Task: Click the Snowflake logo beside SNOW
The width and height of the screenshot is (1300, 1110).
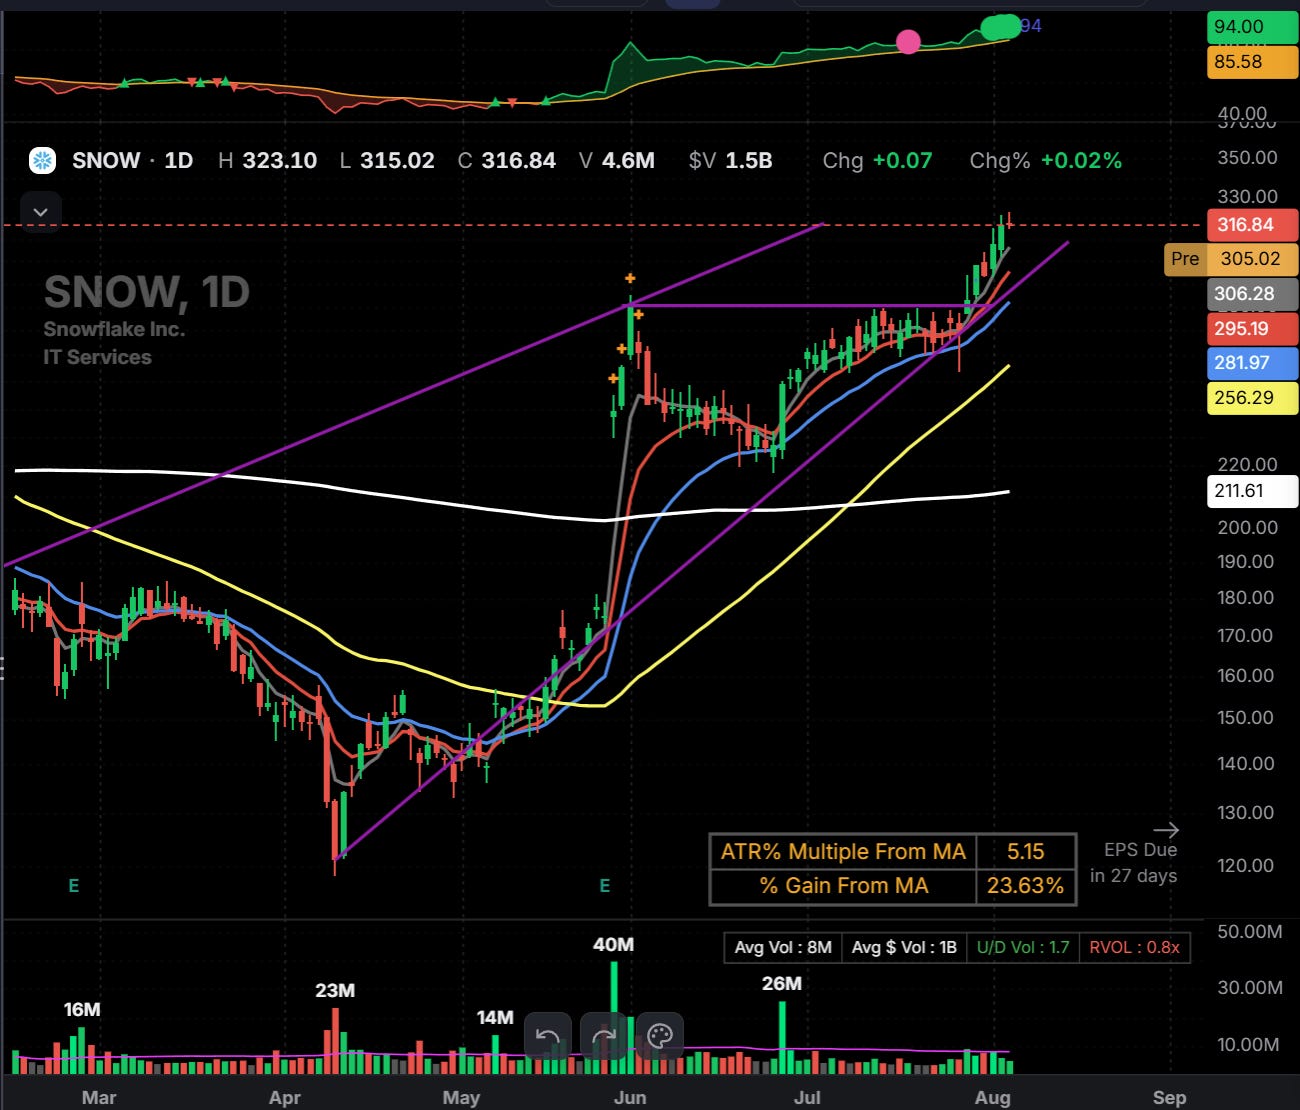Action: pyautogui.click(x=42, y=160)
